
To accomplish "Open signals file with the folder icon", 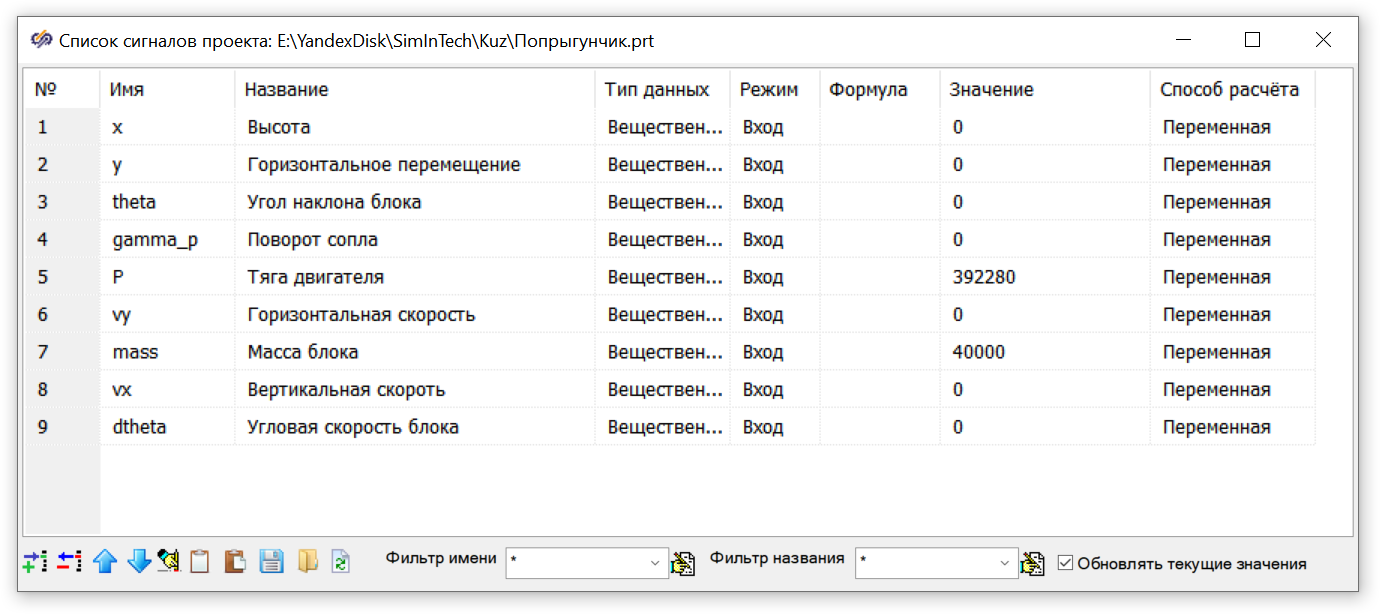I will click(307, 562).
